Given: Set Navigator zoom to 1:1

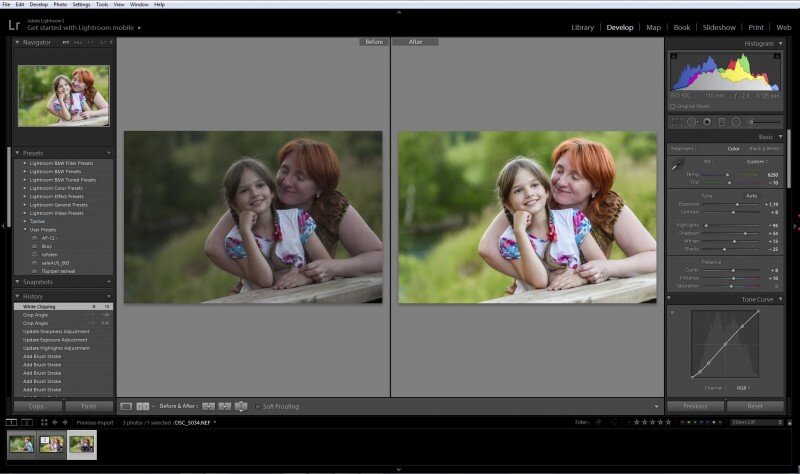Looking at the screenshot, I should (x=90, y=43).
